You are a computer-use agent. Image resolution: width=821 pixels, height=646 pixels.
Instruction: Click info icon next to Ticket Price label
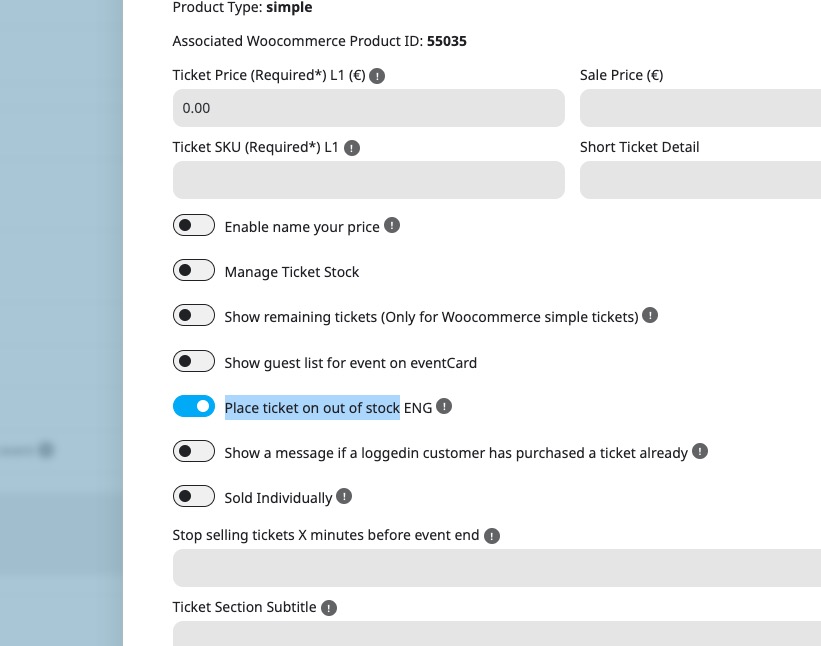pos(377,76)
